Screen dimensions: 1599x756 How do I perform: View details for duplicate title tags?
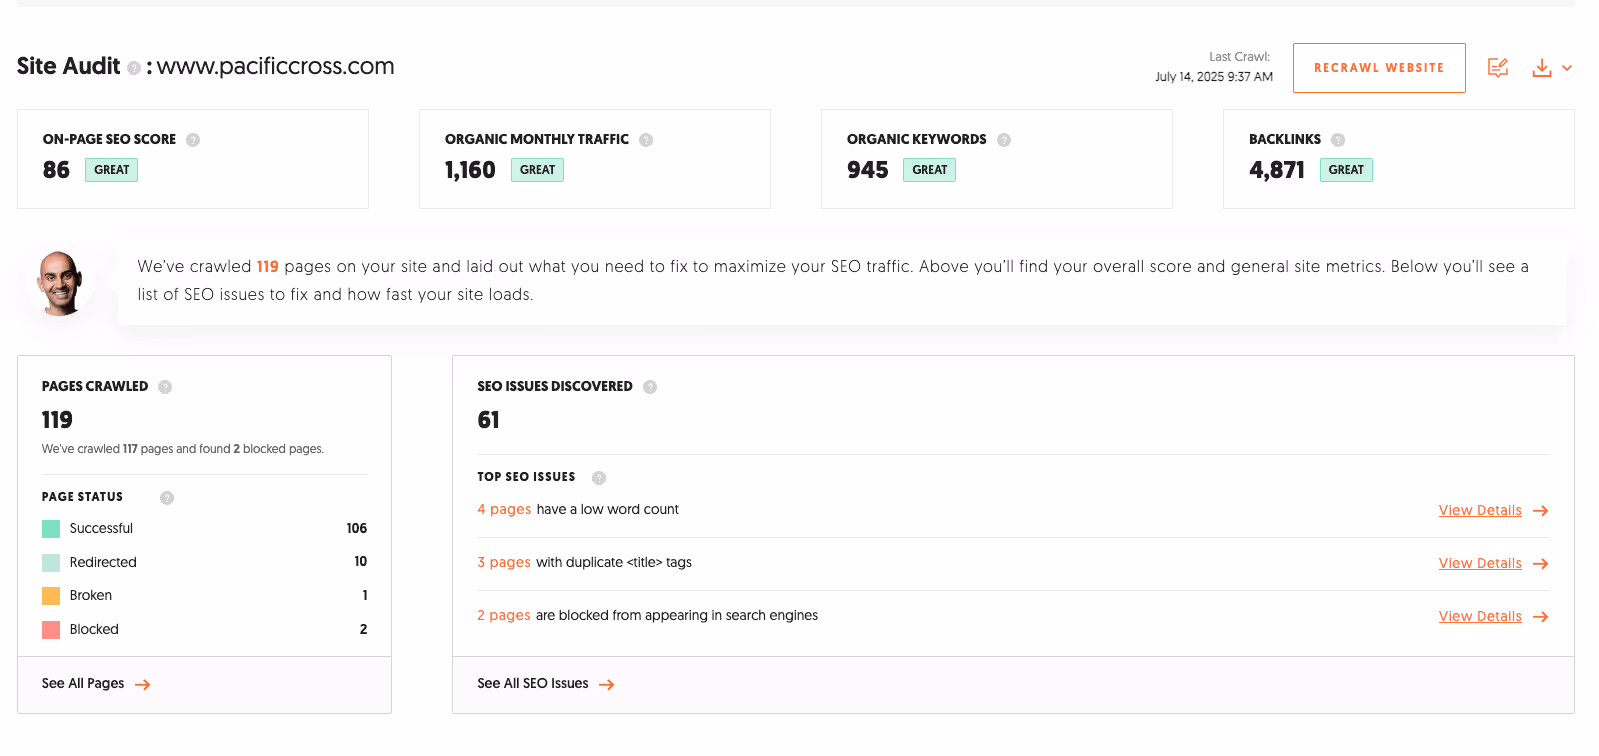pos(1480,563)
